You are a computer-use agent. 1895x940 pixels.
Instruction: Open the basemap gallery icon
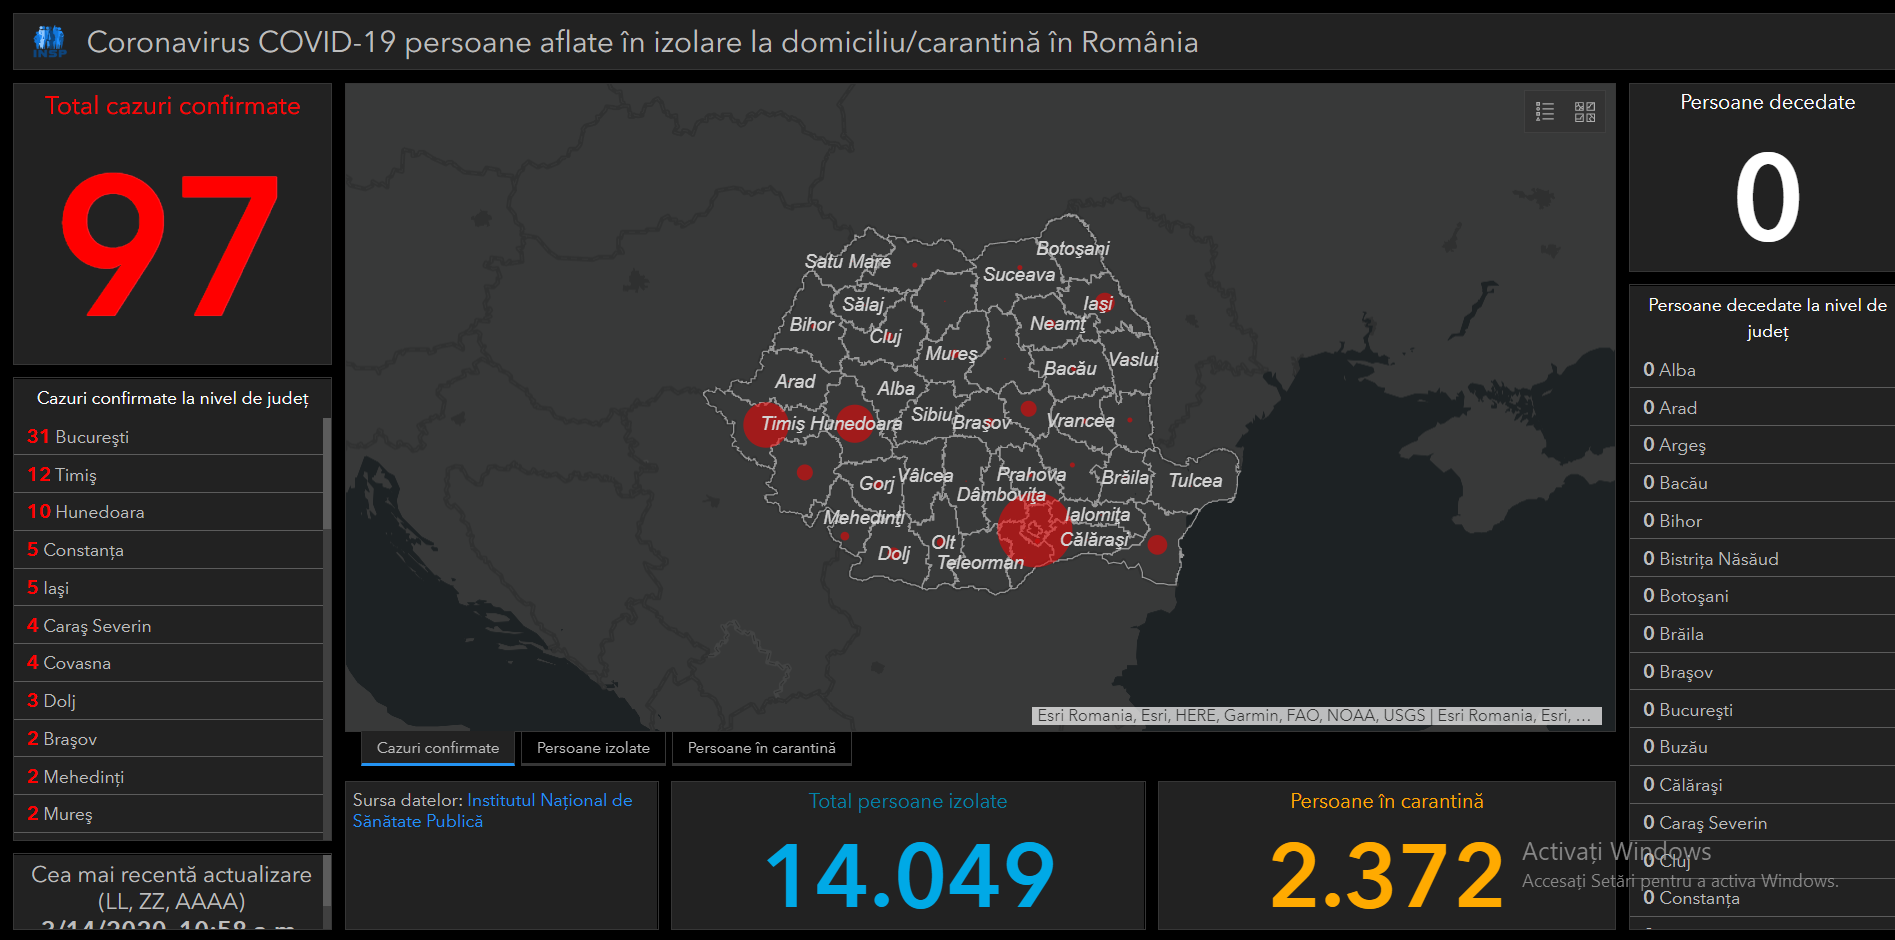[1585, 112]
